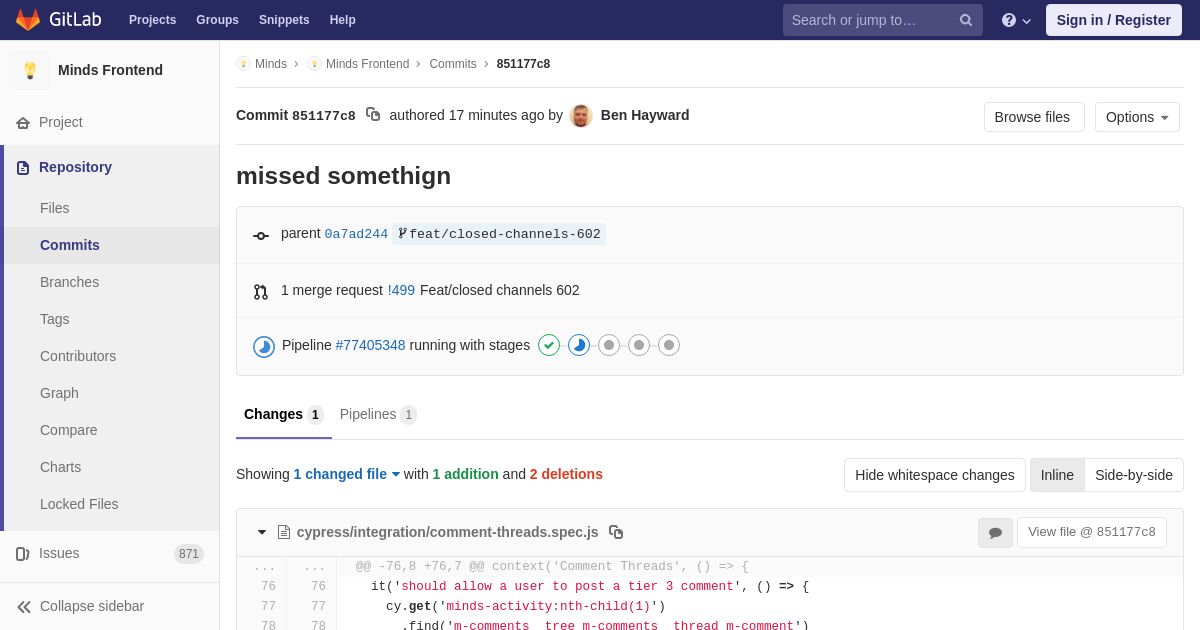Click the Issues count badge 871
1200x630 pixels.
pos(189,554)
